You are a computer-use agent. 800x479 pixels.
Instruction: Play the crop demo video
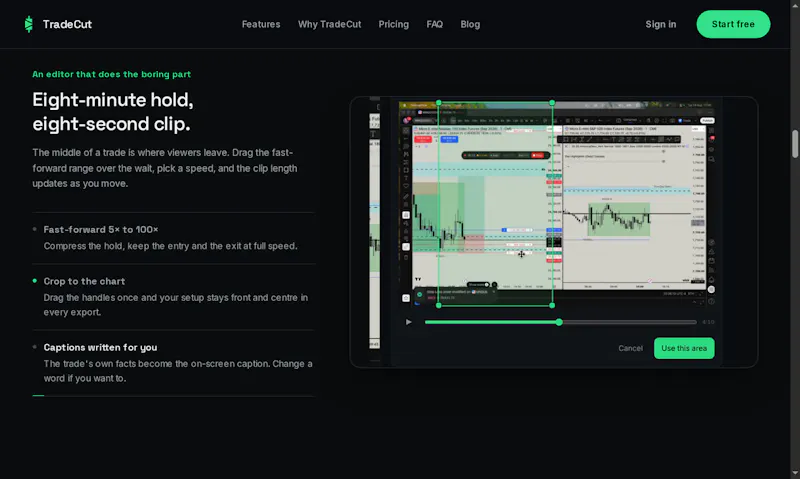click(x=408, y=322)
